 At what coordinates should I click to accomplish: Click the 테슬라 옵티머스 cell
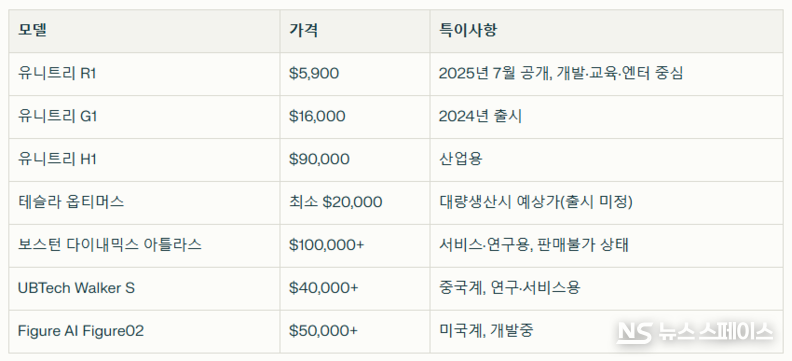pyautogui.click(x=144, y=202)
